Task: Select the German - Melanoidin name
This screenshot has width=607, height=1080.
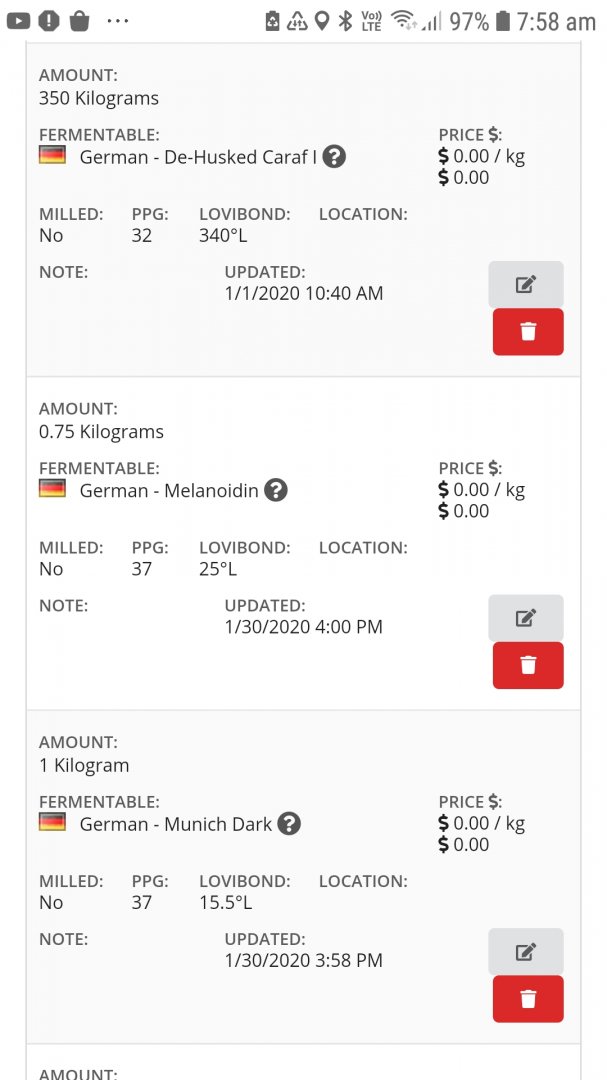Action: click(169, 491)
